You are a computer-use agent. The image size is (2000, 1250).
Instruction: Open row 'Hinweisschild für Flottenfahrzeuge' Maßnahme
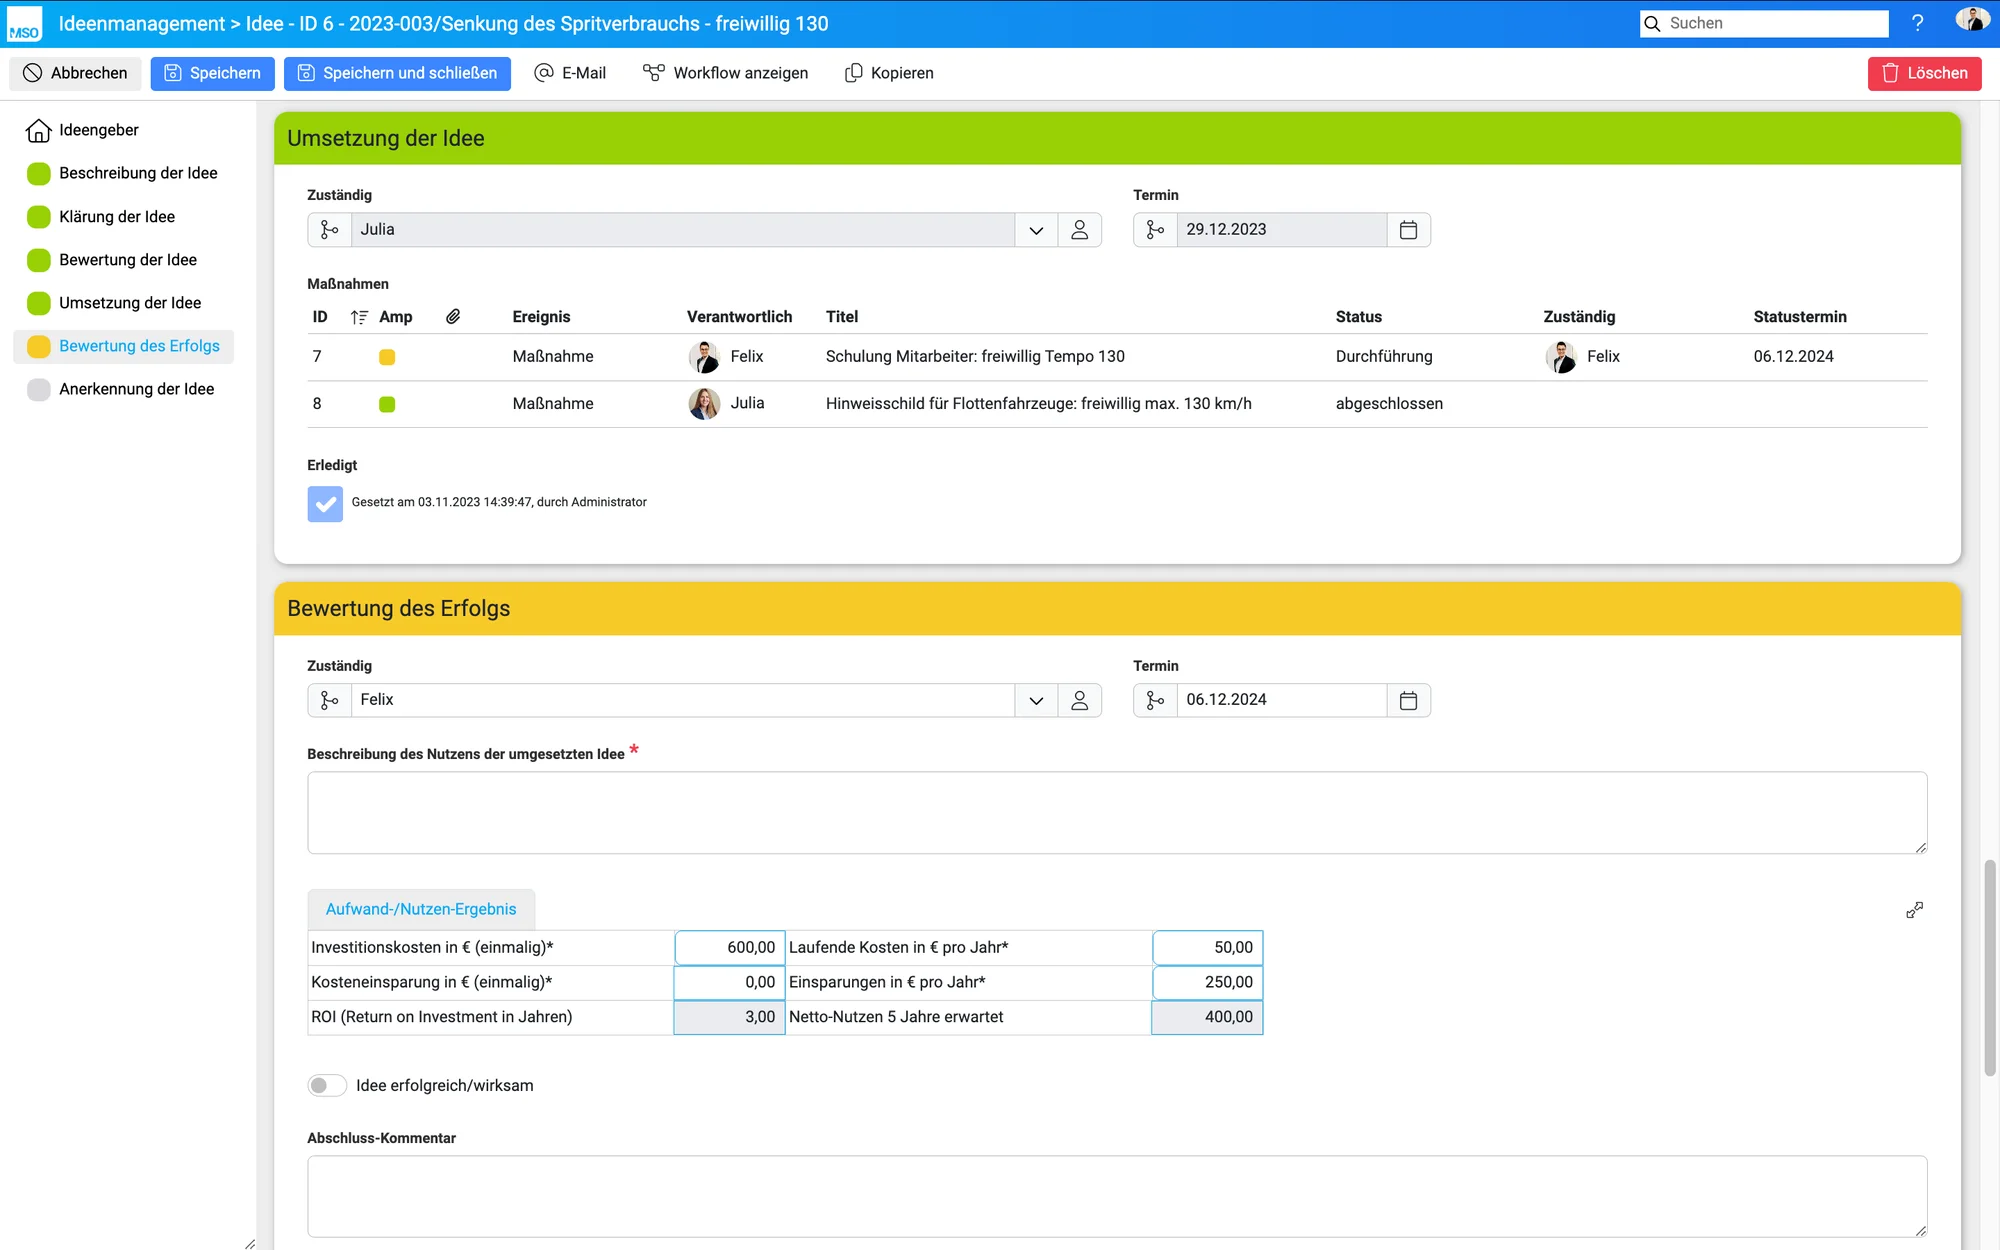pos(1117,403)
